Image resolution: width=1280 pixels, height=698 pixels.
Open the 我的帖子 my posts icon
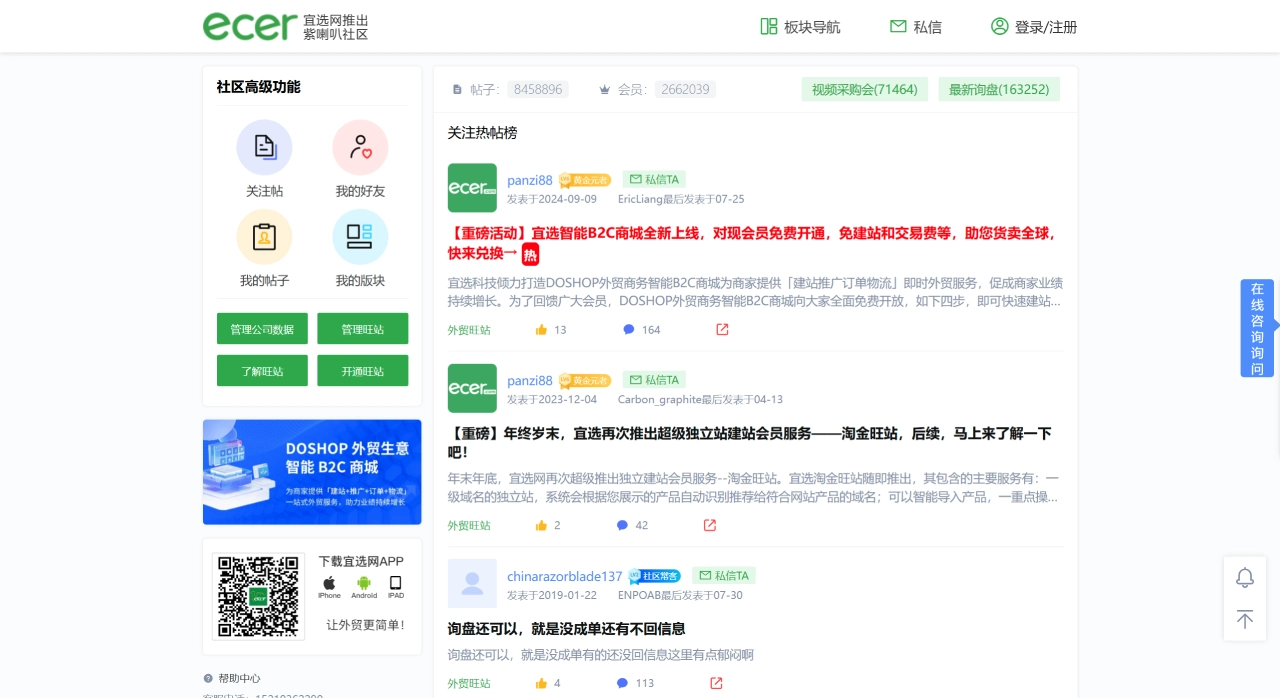264,237
